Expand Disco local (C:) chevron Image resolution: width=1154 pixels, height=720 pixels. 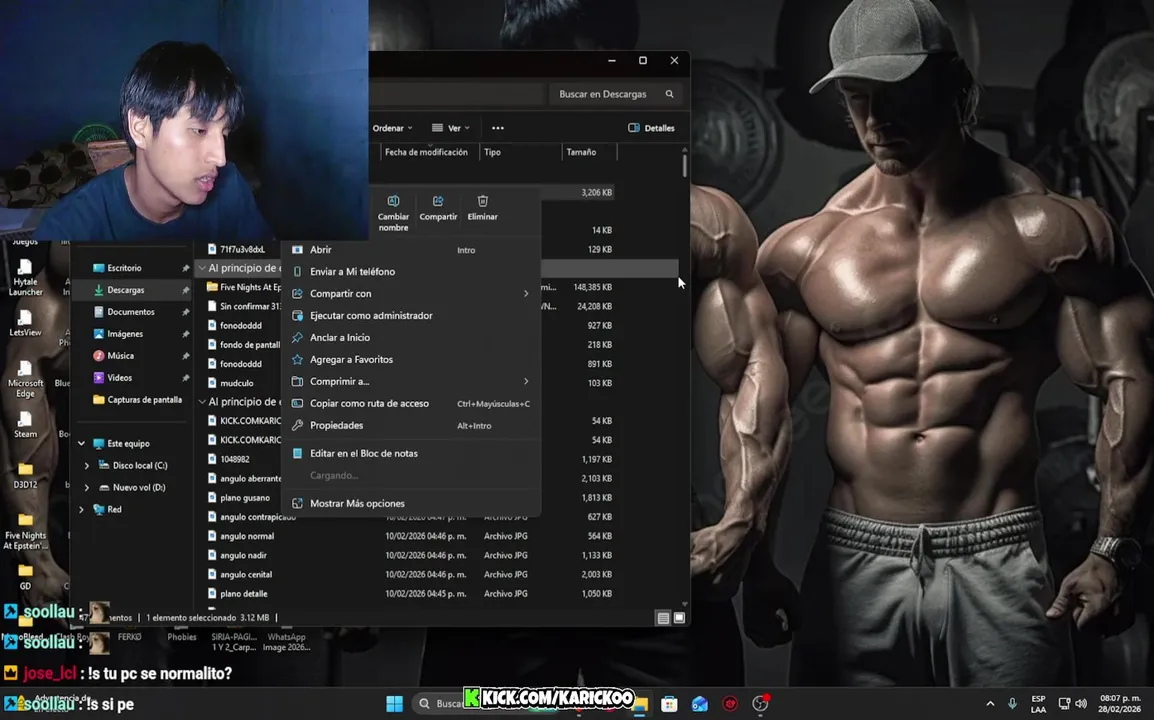(x=87, y=466)
